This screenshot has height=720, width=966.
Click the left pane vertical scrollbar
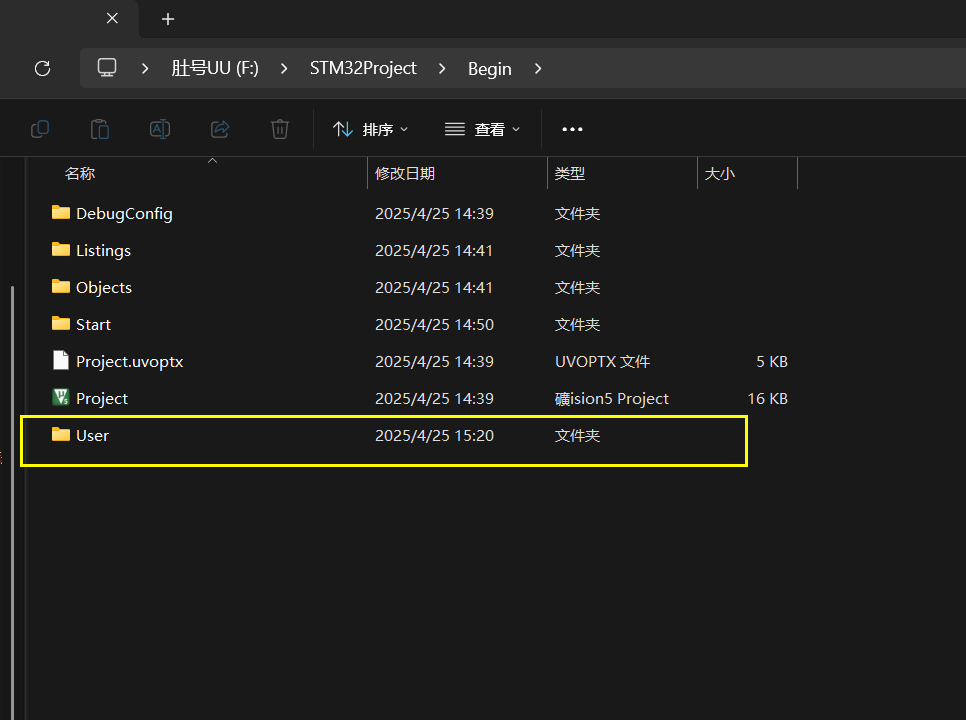[12, 502]
